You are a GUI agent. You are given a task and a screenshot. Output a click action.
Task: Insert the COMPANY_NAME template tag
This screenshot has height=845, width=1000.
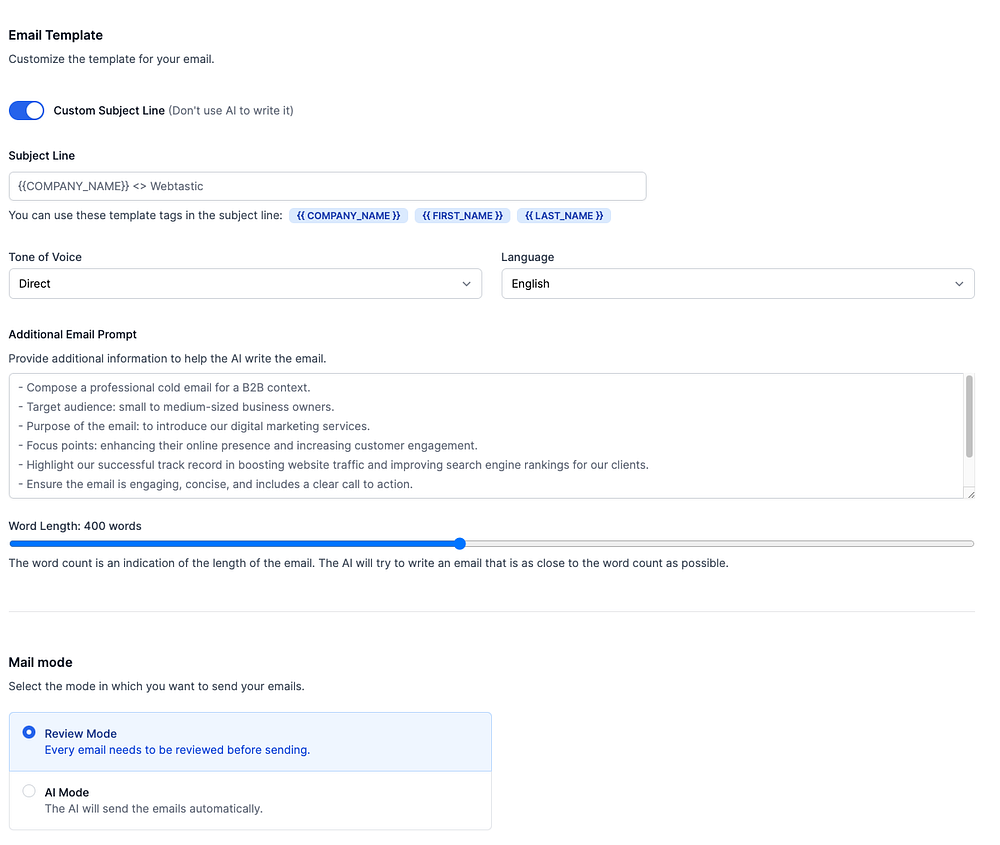pyautogui.click(x=348, y=216)
